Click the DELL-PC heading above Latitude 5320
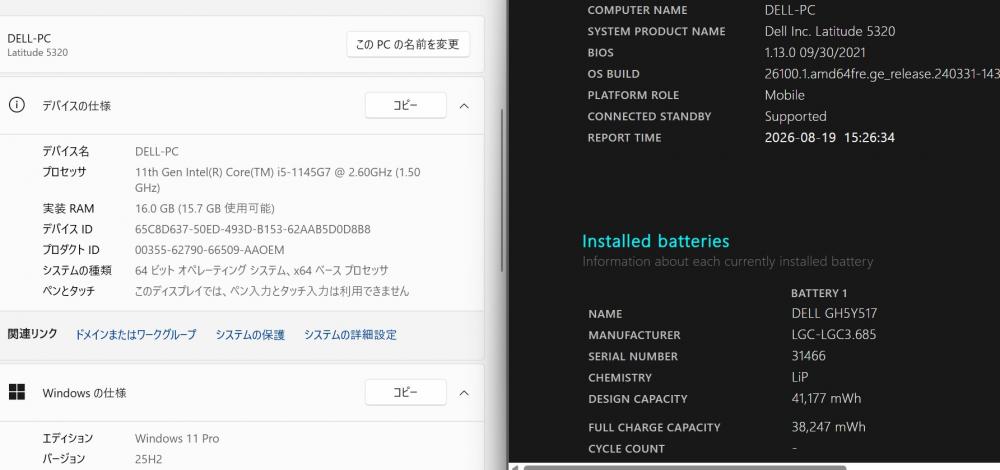 pos(29,38)
